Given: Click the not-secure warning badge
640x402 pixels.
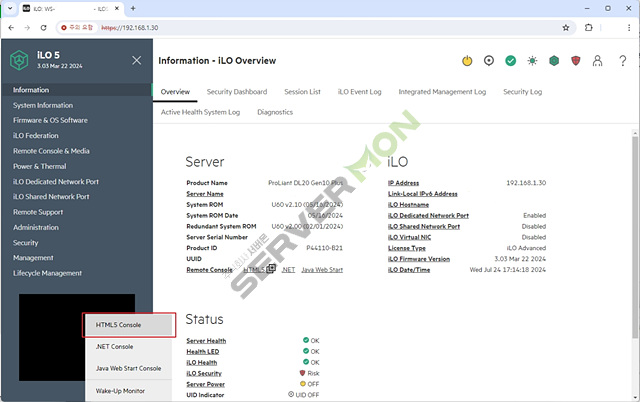Looking at the screenshot, I should (77, 27).
